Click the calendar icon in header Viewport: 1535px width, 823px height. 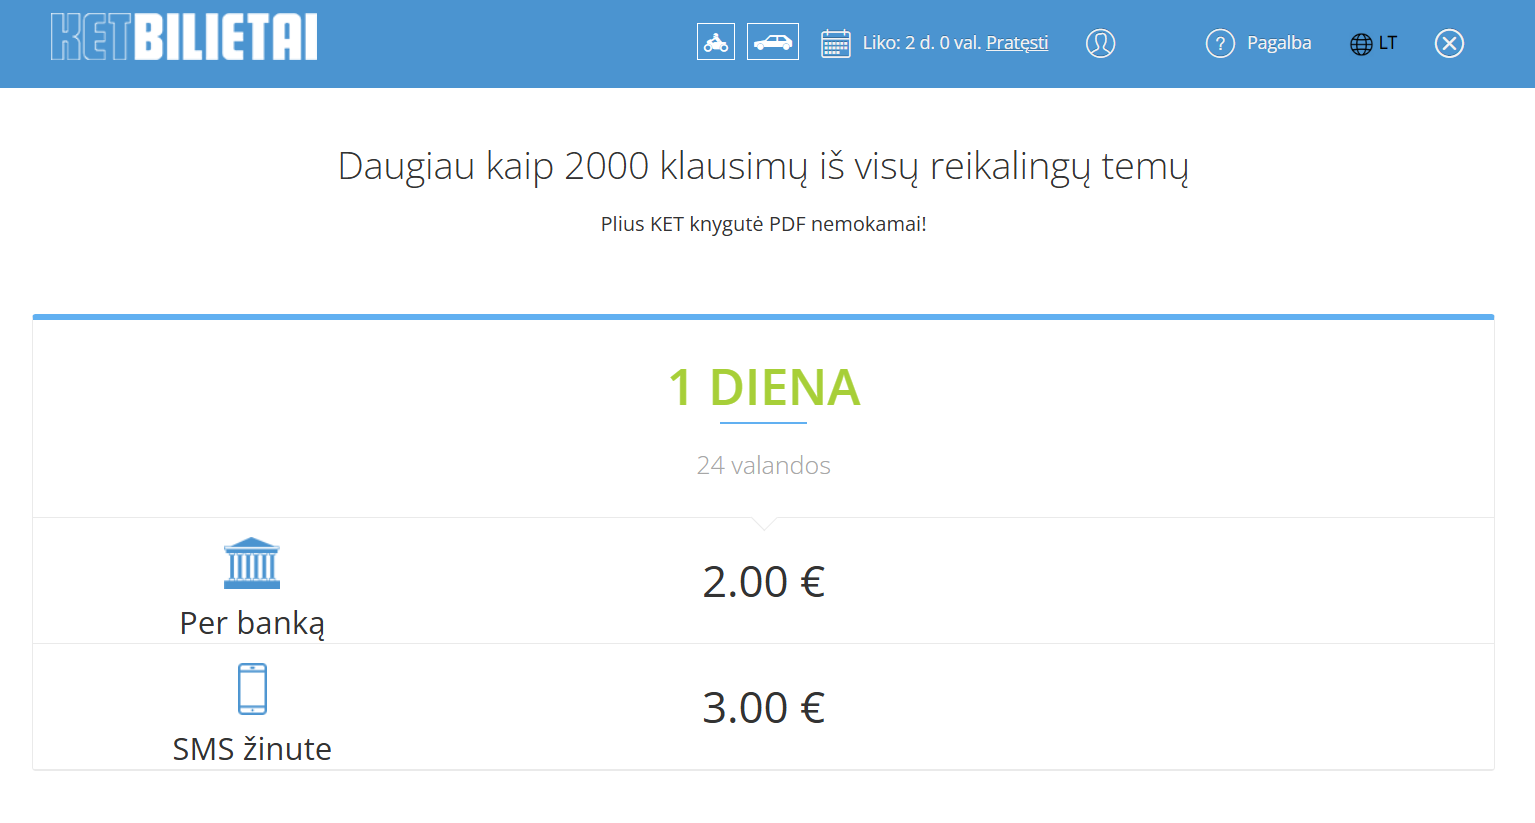(835, 43)
